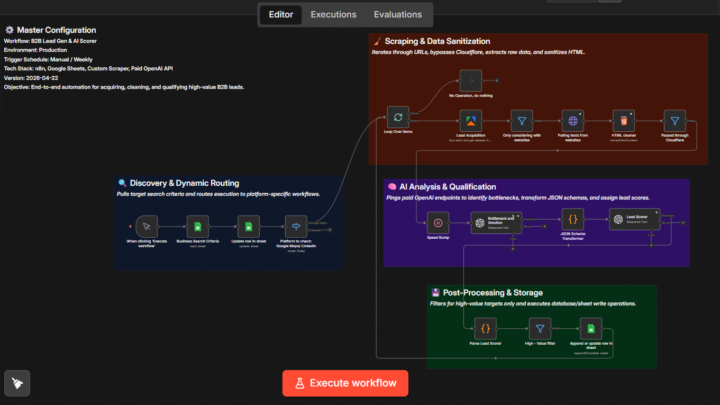Click the tidy-up broom button

point(17,383)
